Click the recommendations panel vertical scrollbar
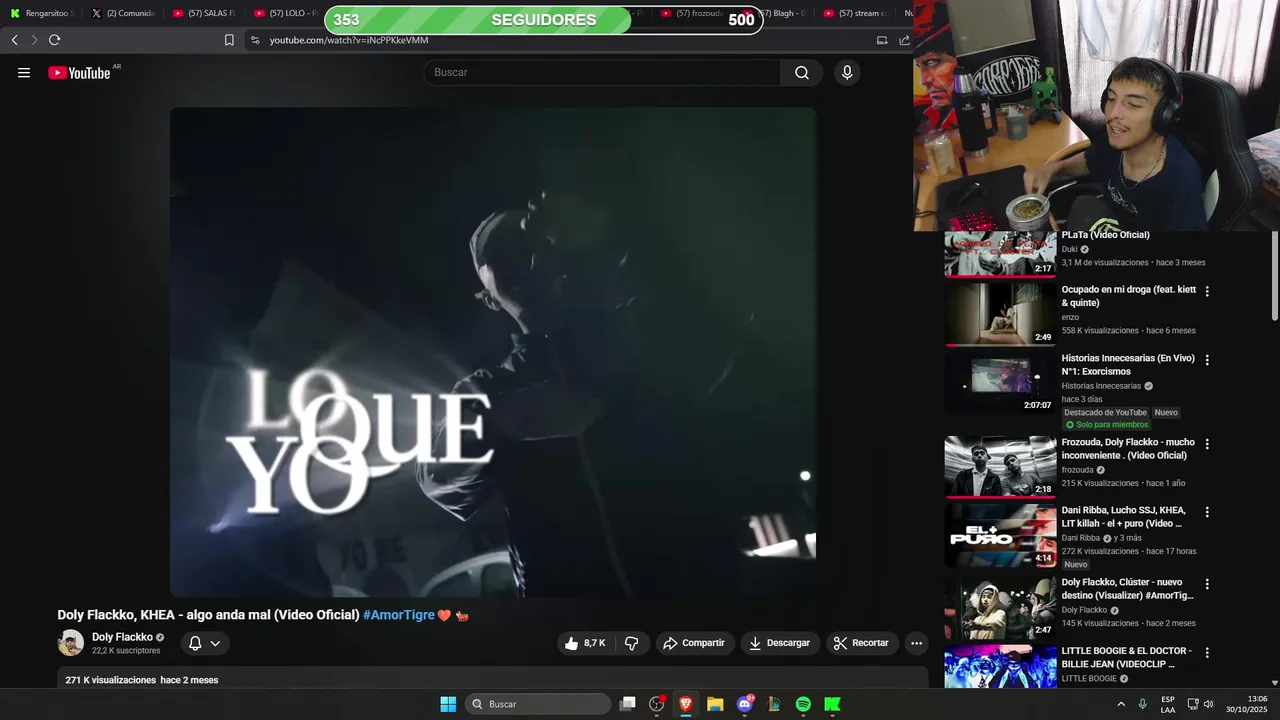Viewport: 1280px width, 720px height. pos(1275,278)
